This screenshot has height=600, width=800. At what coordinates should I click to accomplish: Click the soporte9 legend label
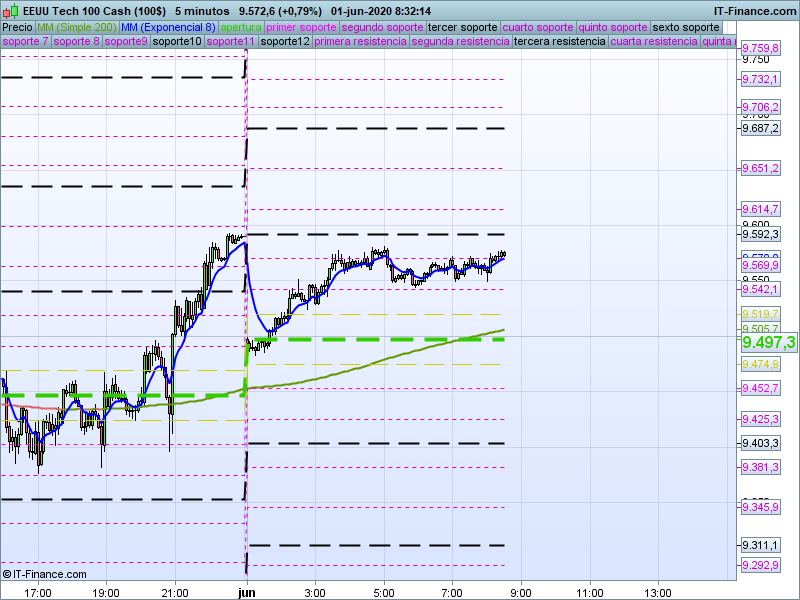(126, 41)
